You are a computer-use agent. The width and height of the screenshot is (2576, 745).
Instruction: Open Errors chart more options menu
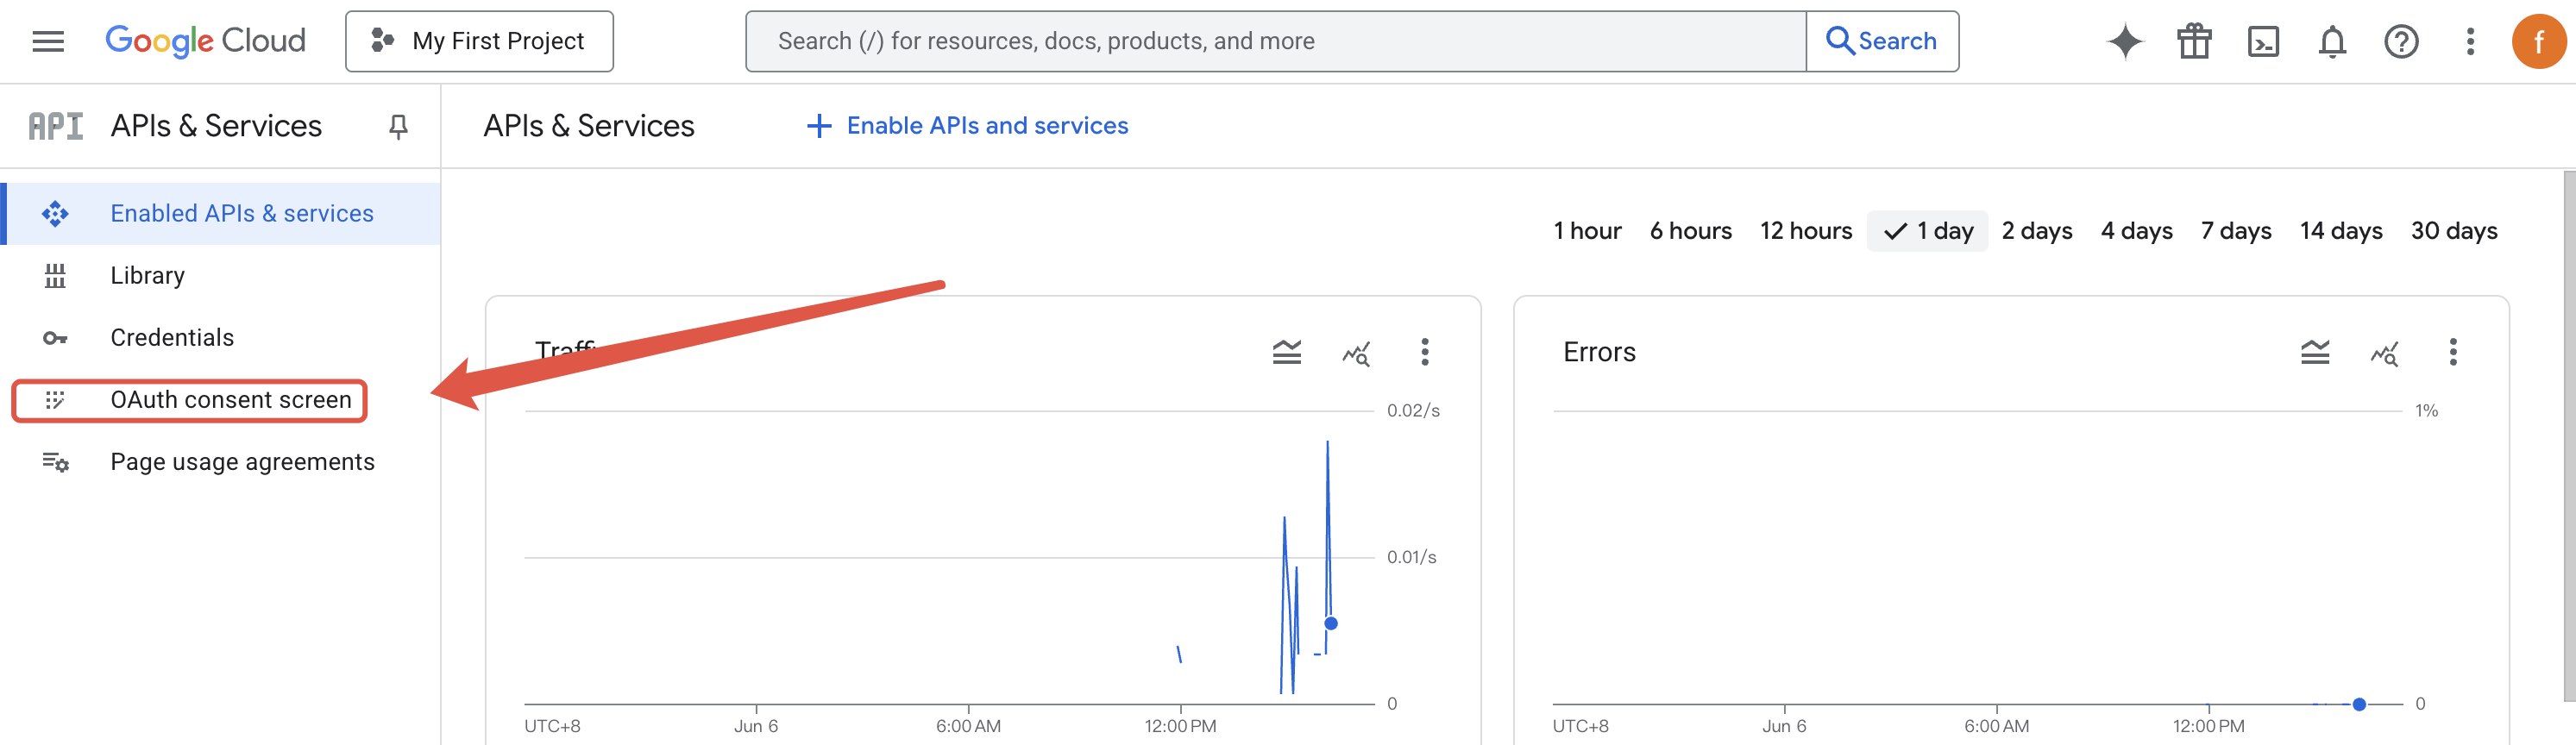pos(2453,352)
